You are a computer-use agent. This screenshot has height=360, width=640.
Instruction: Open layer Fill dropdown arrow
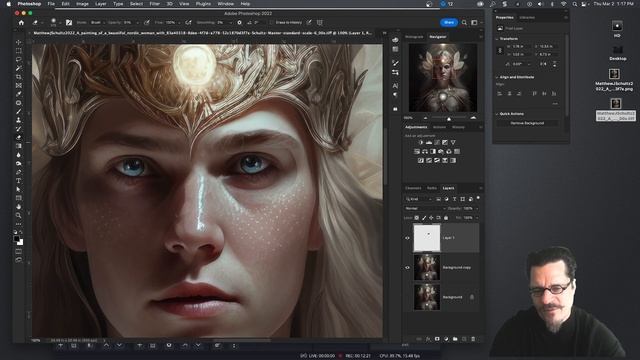point(477,218)
